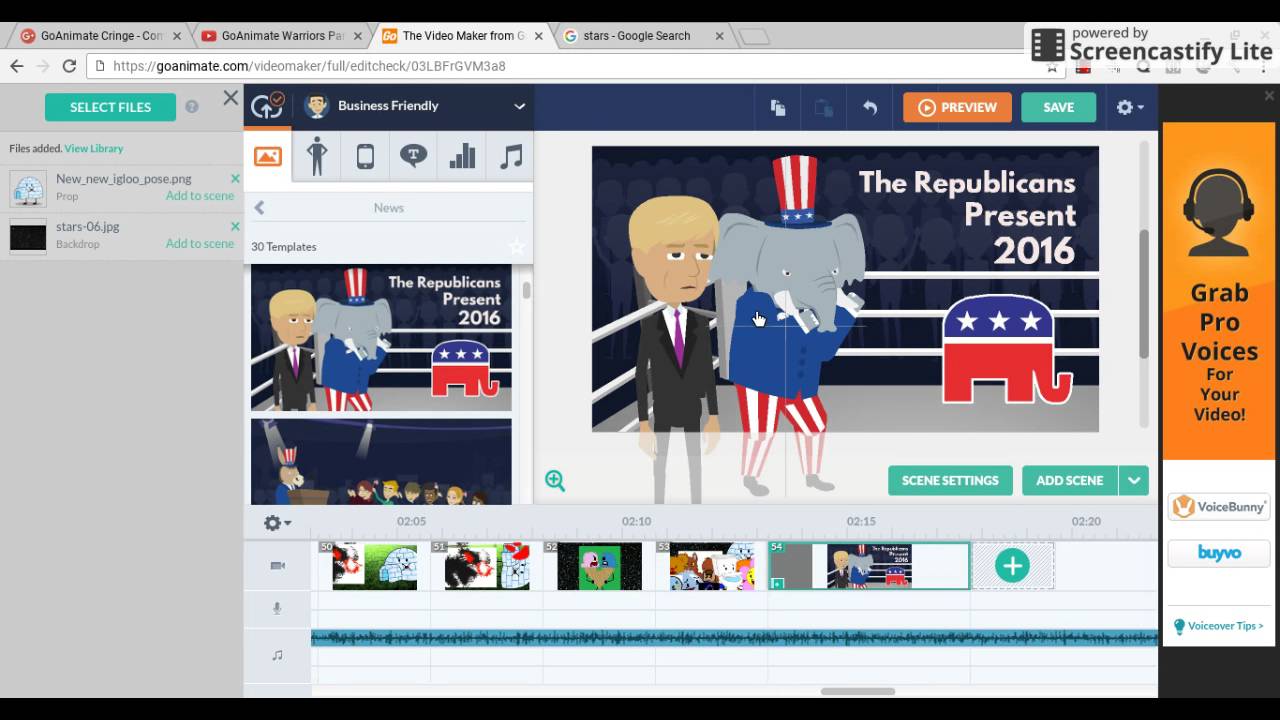Click the green SAVE button
This screenshot has height=720, width=1280.
[1058, 107]
